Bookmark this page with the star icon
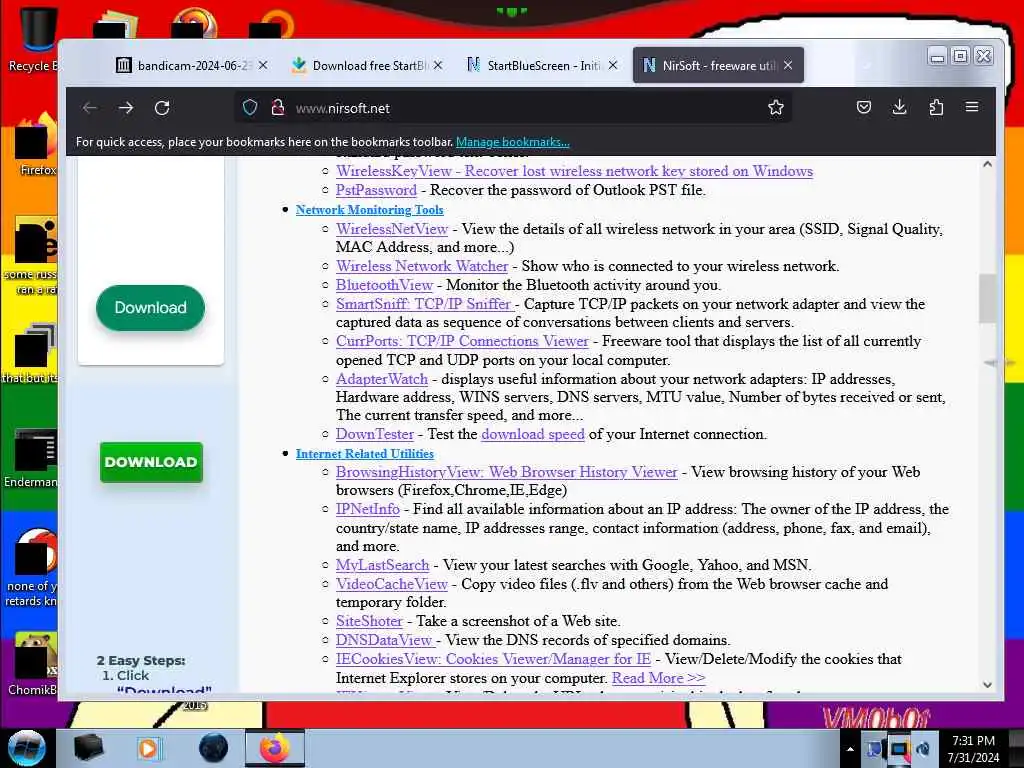This screenshot has width=1024, height=768. (x=775, y=108)
